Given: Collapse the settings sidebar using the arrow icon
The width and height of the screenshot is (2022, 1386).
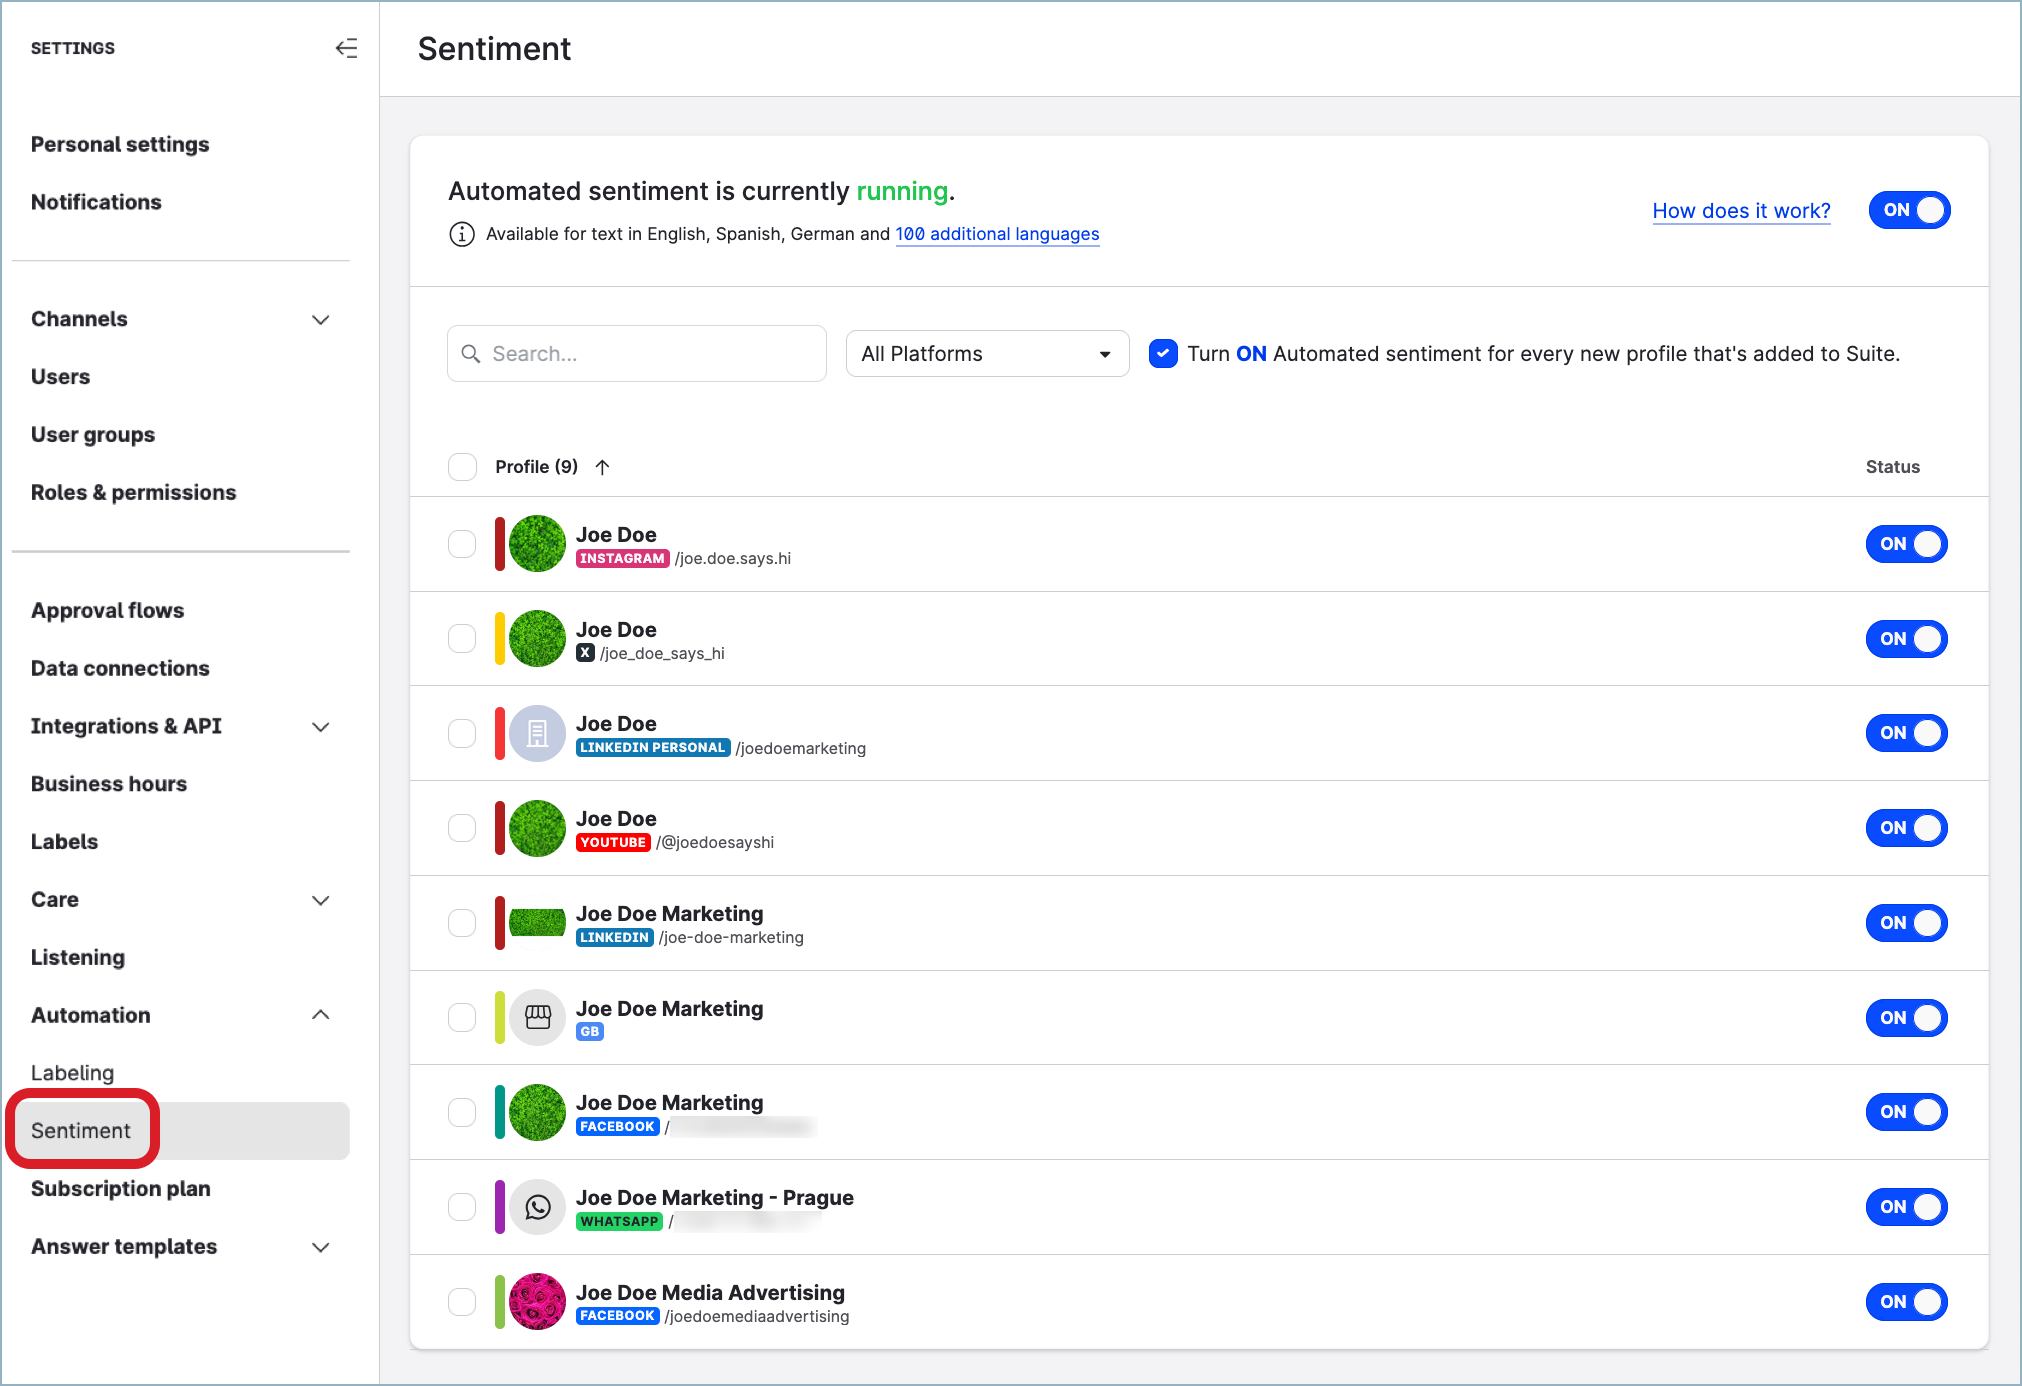Looking at the screenshot, I should 346,47.
